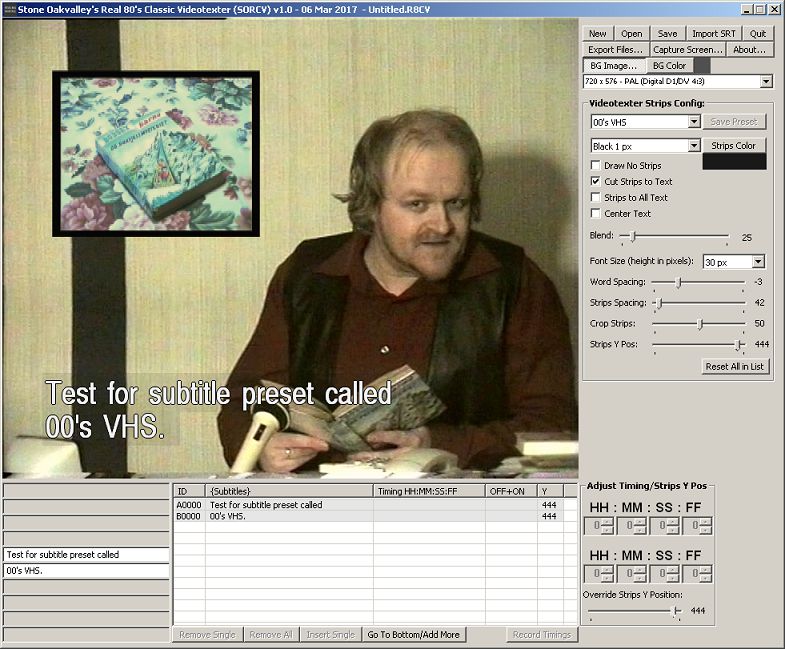Open the 720 x 576 PAL resolution dropdown

766,81
